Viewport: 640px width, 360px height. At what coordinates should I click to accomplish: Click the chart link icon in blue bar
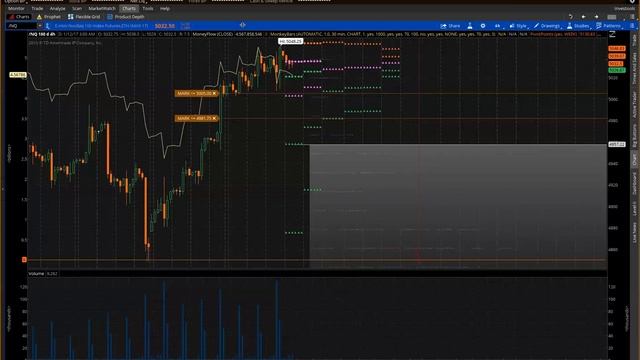click(x=242, y=25)
